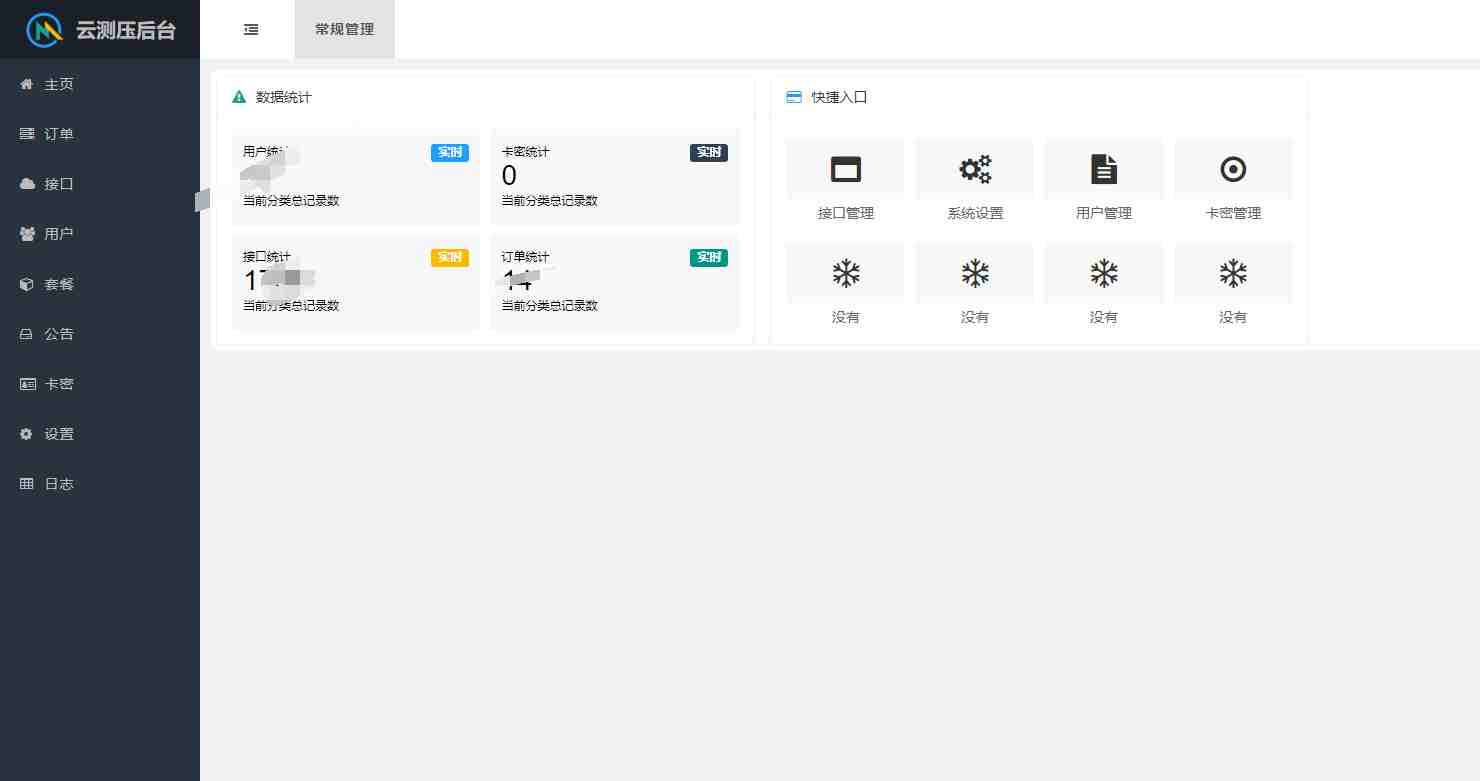Click the 卡密管理 shortcut label
1480x781 pixels.
point(1233,213)
